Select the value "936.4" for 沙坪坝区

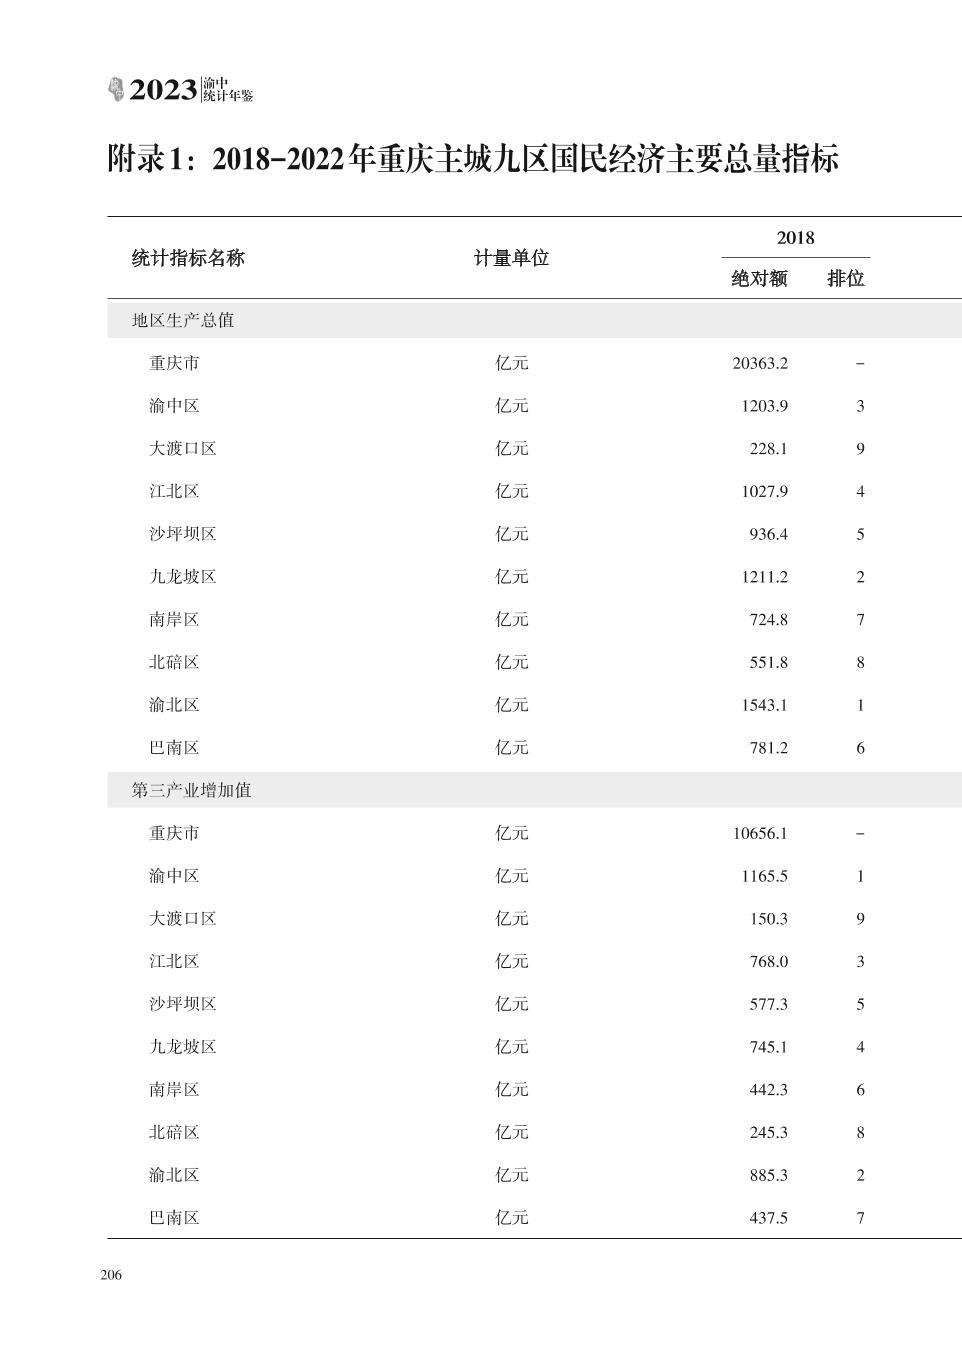pos(769,535)
